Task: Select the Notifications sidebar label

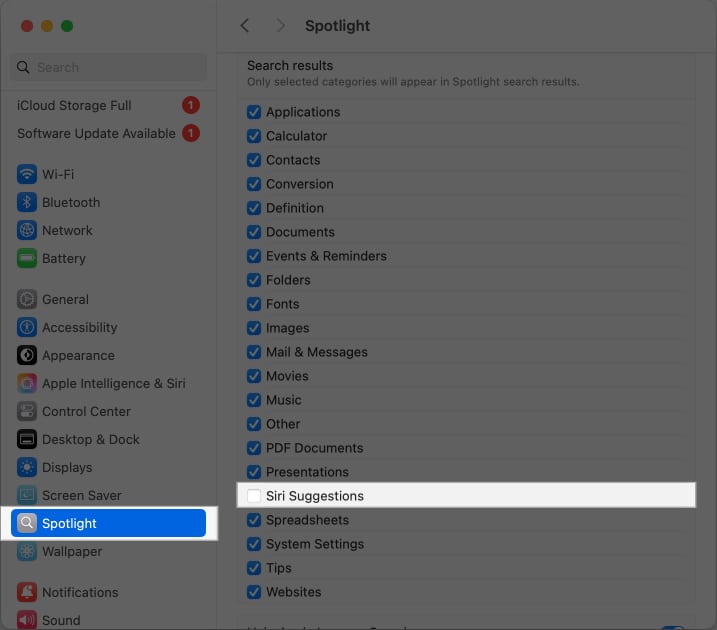Action: 80,592
